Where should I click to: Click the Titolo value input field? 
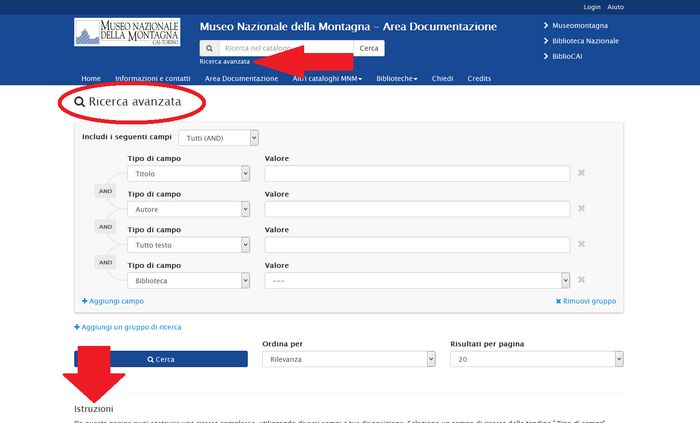pyautogui.click(x=417, y=174)
